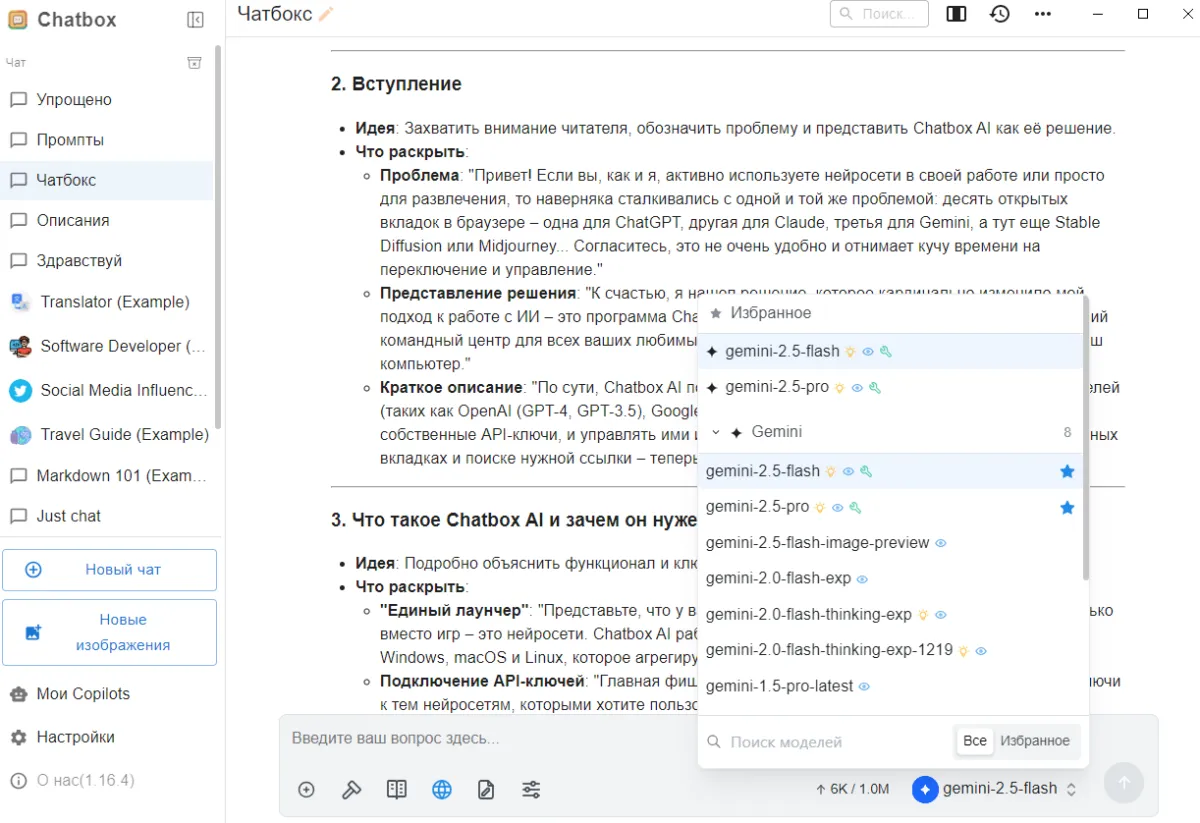This screenshot has width=1200, height=823.
Task: Open the three-dots more options menu
Action: point(1043,14)
